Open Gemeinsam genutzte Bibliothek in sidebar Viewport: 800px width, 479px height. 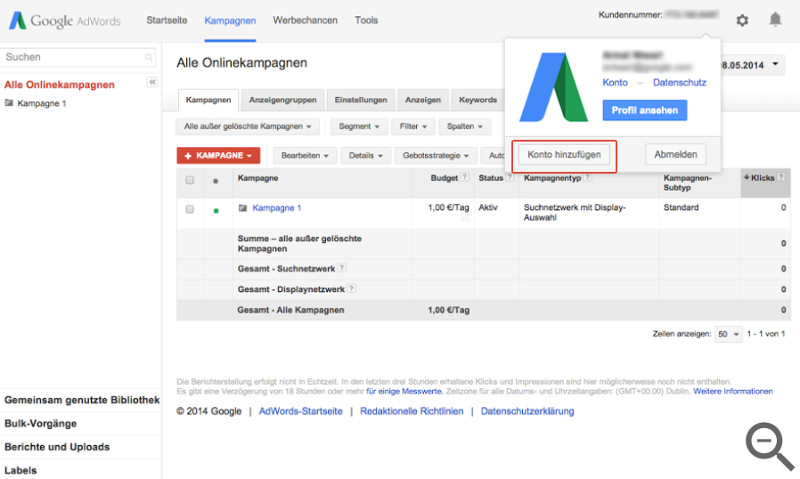[82, 400]
